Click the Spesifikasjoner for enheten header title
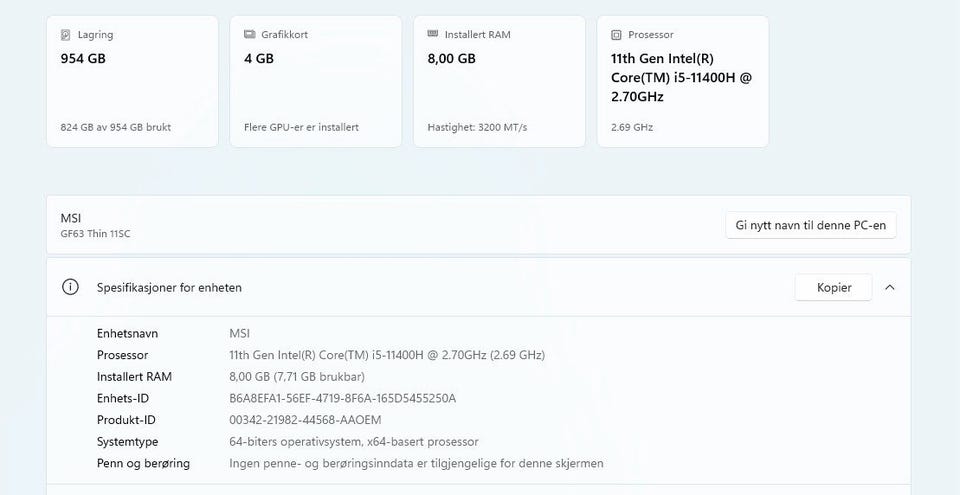The width and height of the screenshot is (960, 495). [169, 287]
